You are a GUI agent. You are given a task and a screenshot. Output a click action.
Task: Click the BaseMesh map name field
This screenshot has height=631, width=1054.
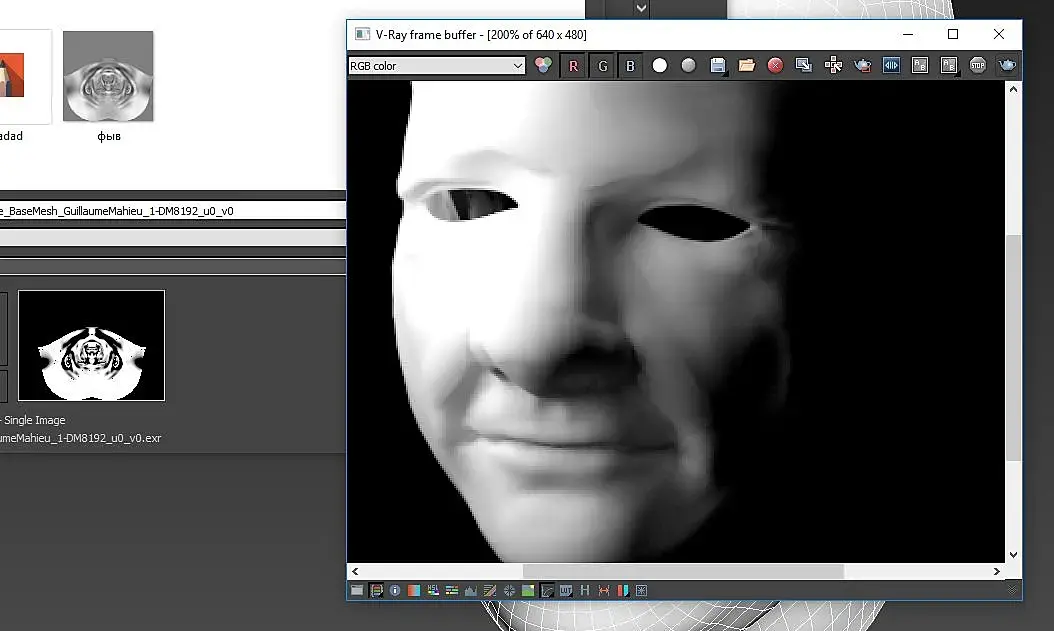[x=170, y=211]
